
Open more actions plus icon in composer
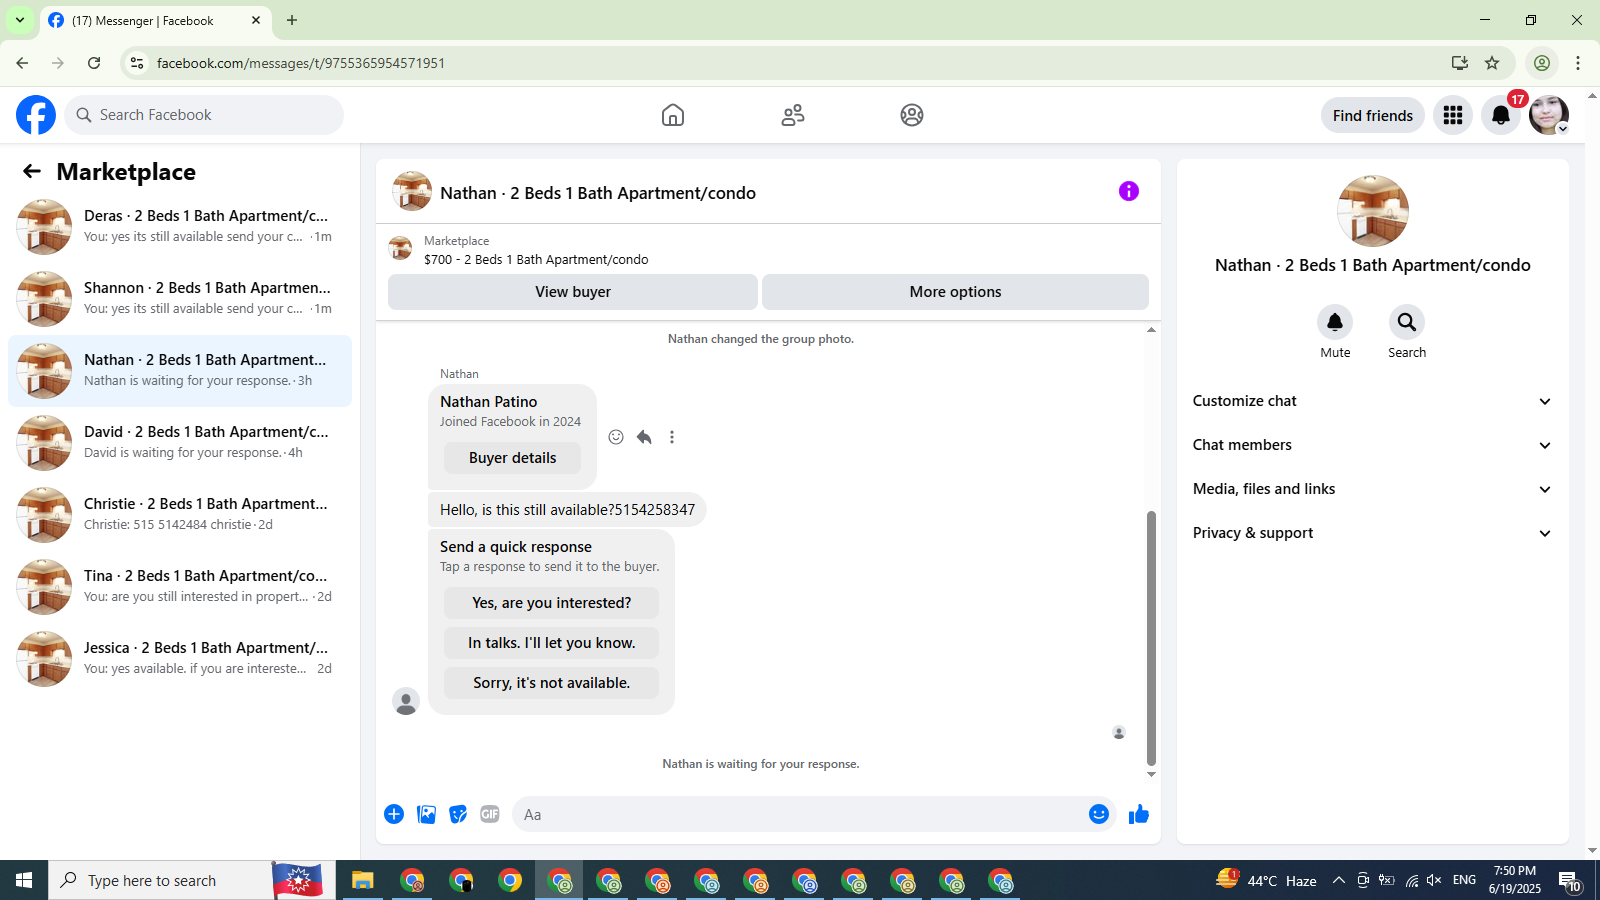[x=394, y=814]
